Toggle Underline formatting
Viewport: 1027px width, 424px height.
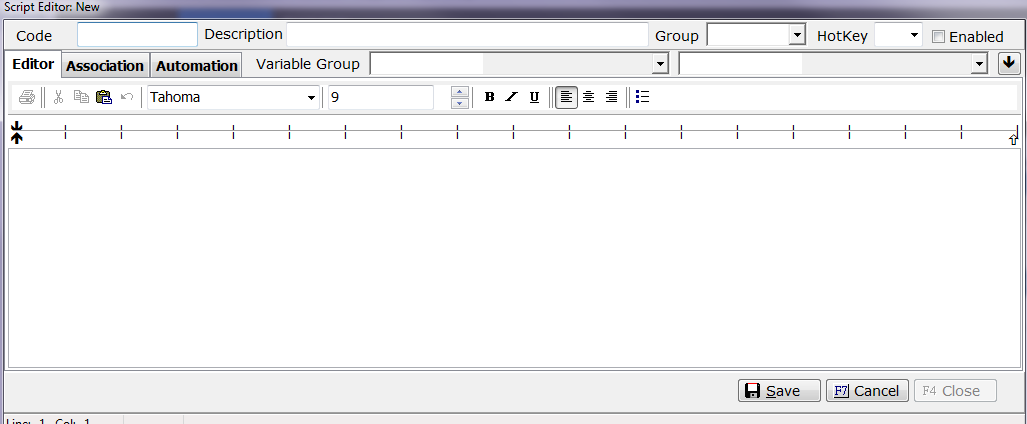pyautogui.click(x=534, y=97)
